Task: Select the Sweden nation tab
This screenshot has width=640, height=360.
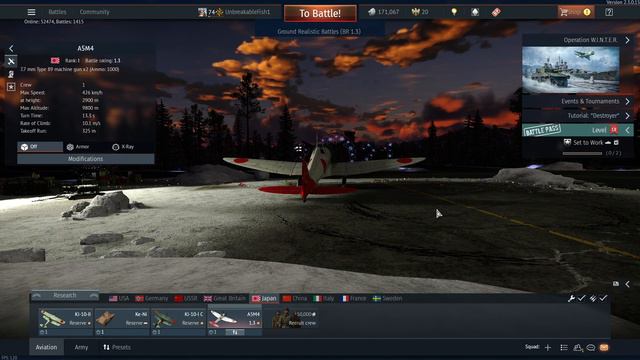Action: click(388, 298)
